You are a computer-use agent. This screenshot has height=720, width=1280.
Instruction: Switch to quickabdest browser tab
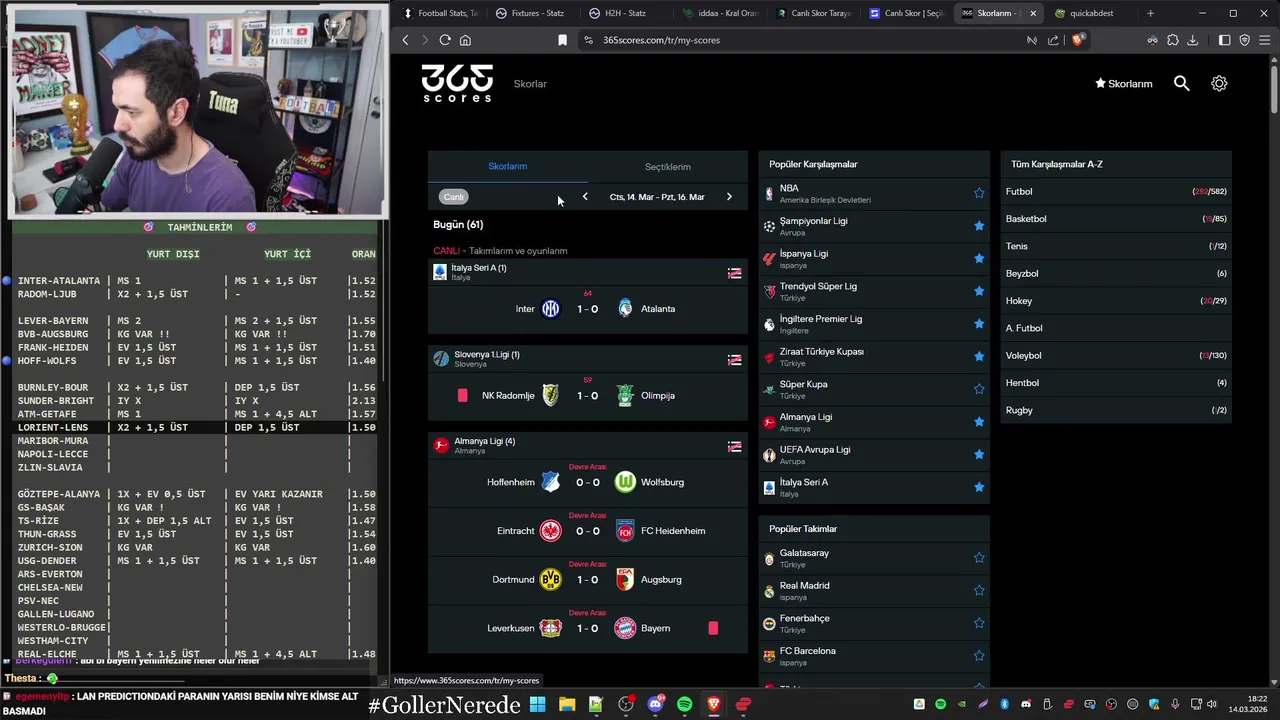(1090, 13)
